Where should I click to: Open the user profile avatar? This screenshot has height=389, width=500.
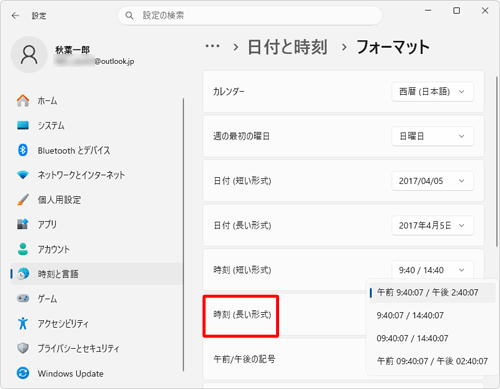pyautogui.click(x=29, y=55)
